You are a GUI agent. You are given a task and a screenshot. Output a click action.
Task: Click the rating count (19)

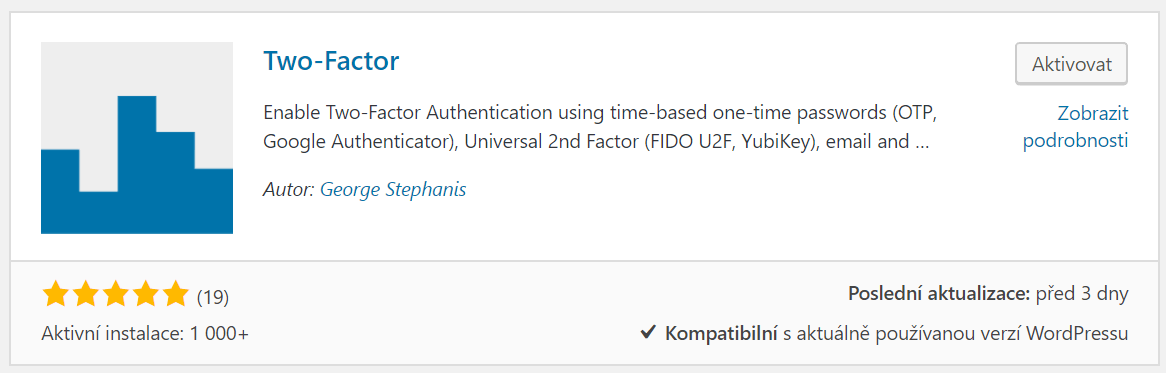[x=213, y=298]
